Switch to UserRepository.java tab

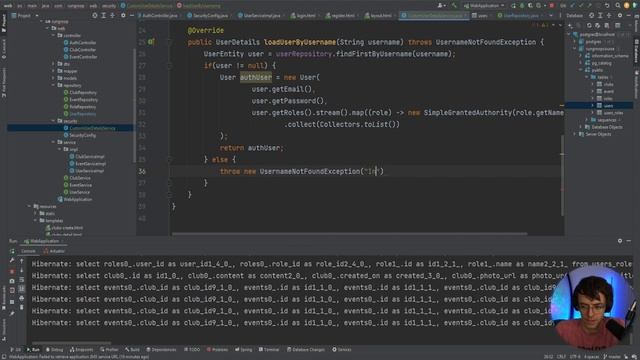click(521, 16)
